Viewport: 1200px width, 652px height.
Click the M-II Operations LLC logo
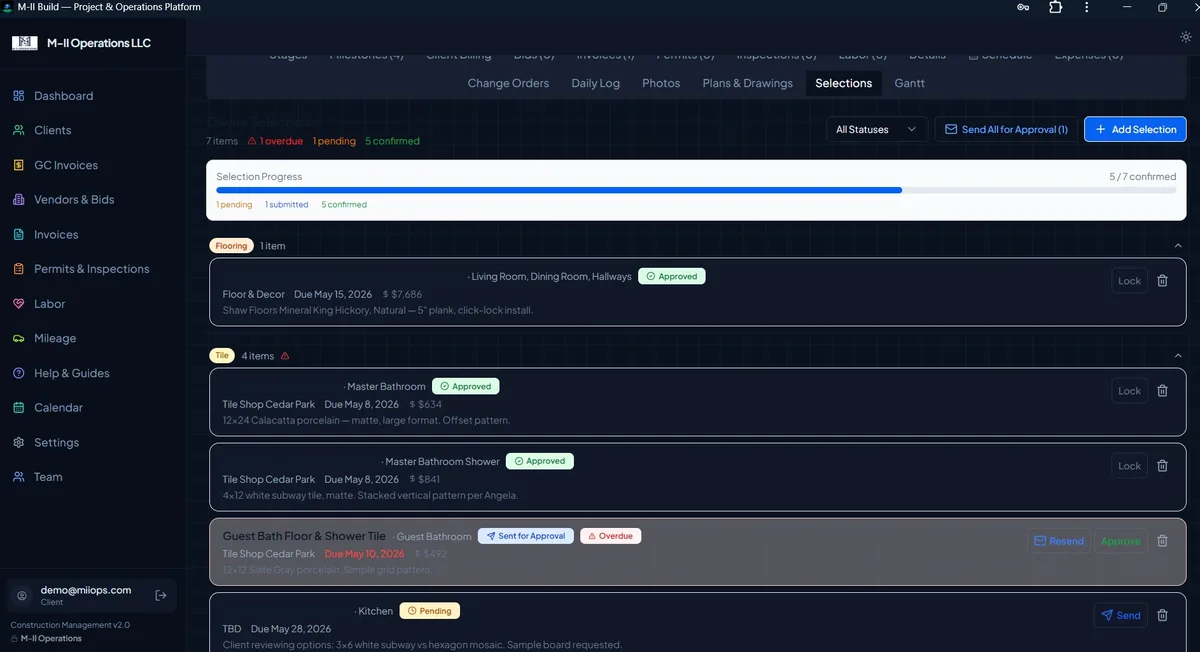pyautogui.click(x=24, y=43)
